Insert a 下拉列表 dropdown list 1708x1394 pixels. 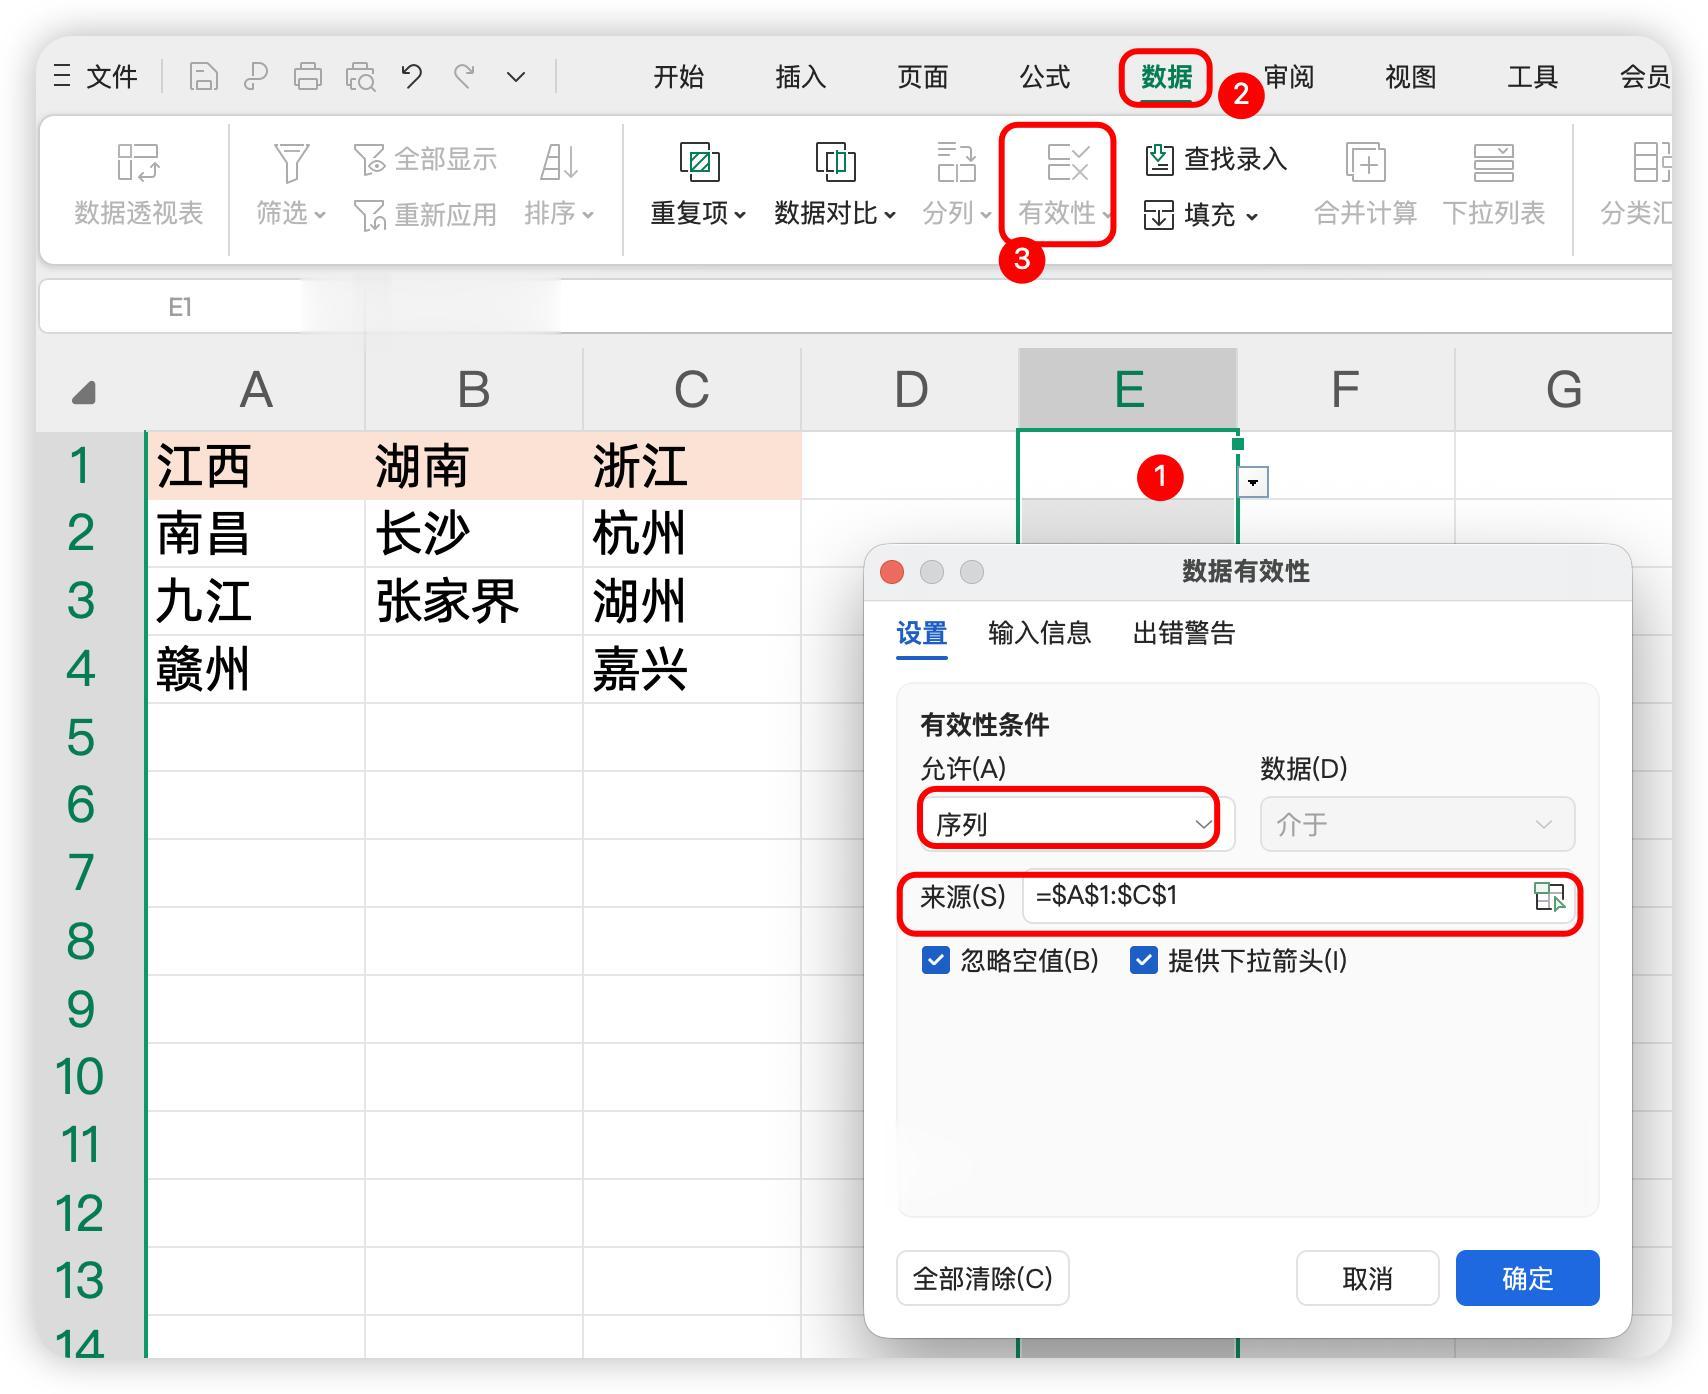click(1494, 185)
